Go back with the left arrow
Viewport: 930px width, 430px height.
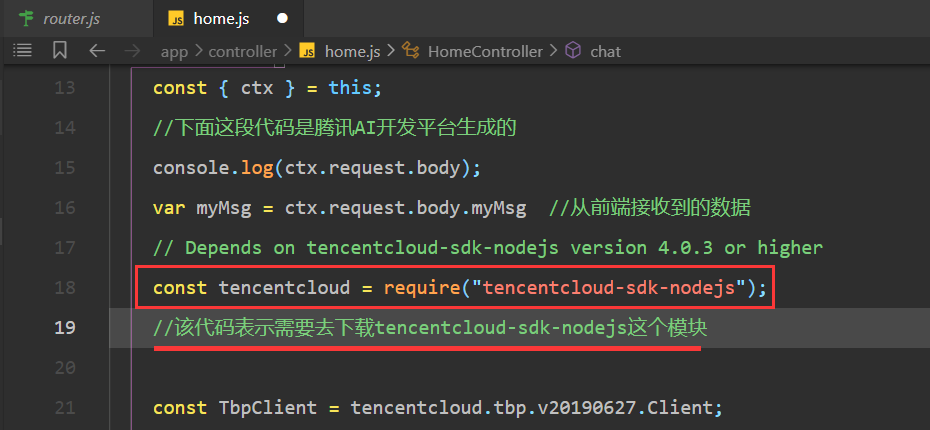pyautogui.click(x=97, y=51)
